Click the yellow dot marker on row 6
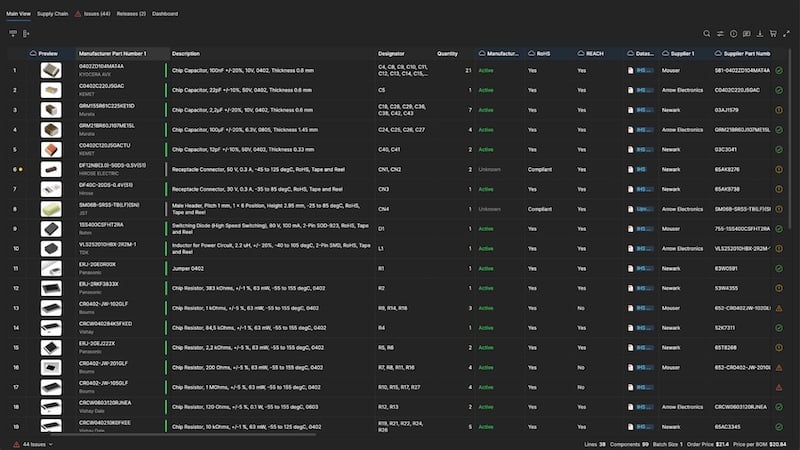Image resolution: width=800 pixels, height=450 pixels. 21,169
